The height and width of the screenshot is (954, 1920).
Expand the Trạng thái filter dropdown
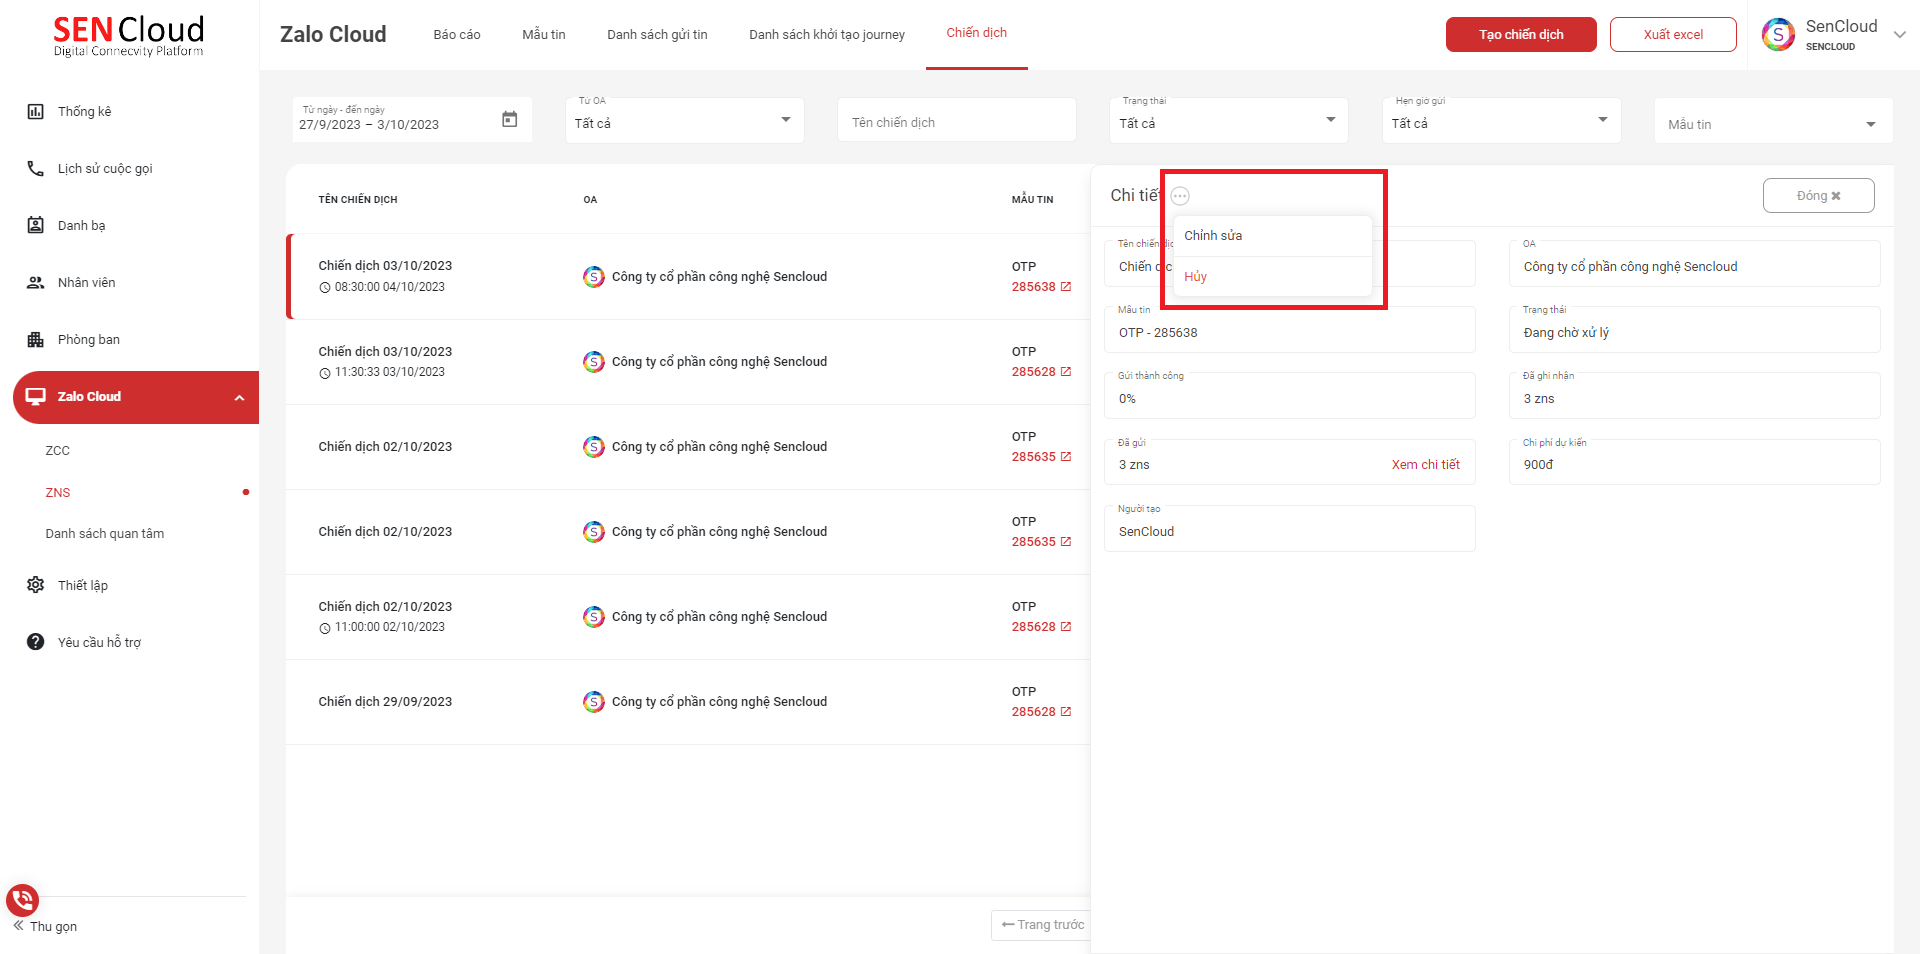pyautogui.click(x=1329, y=120)
